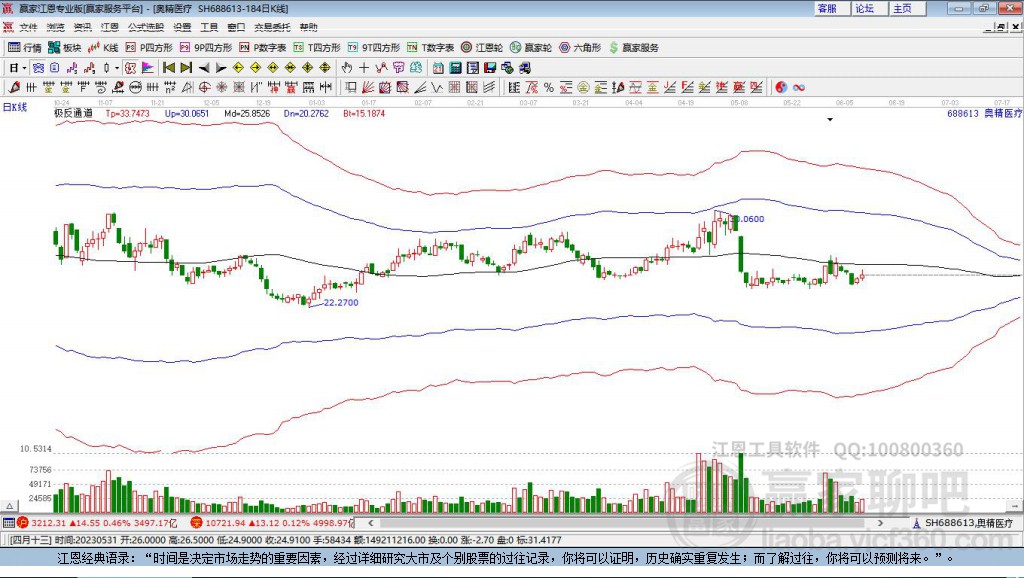Open the P数字表 number table
This screenshot has height=578, width=1024.
click(263, 48)
